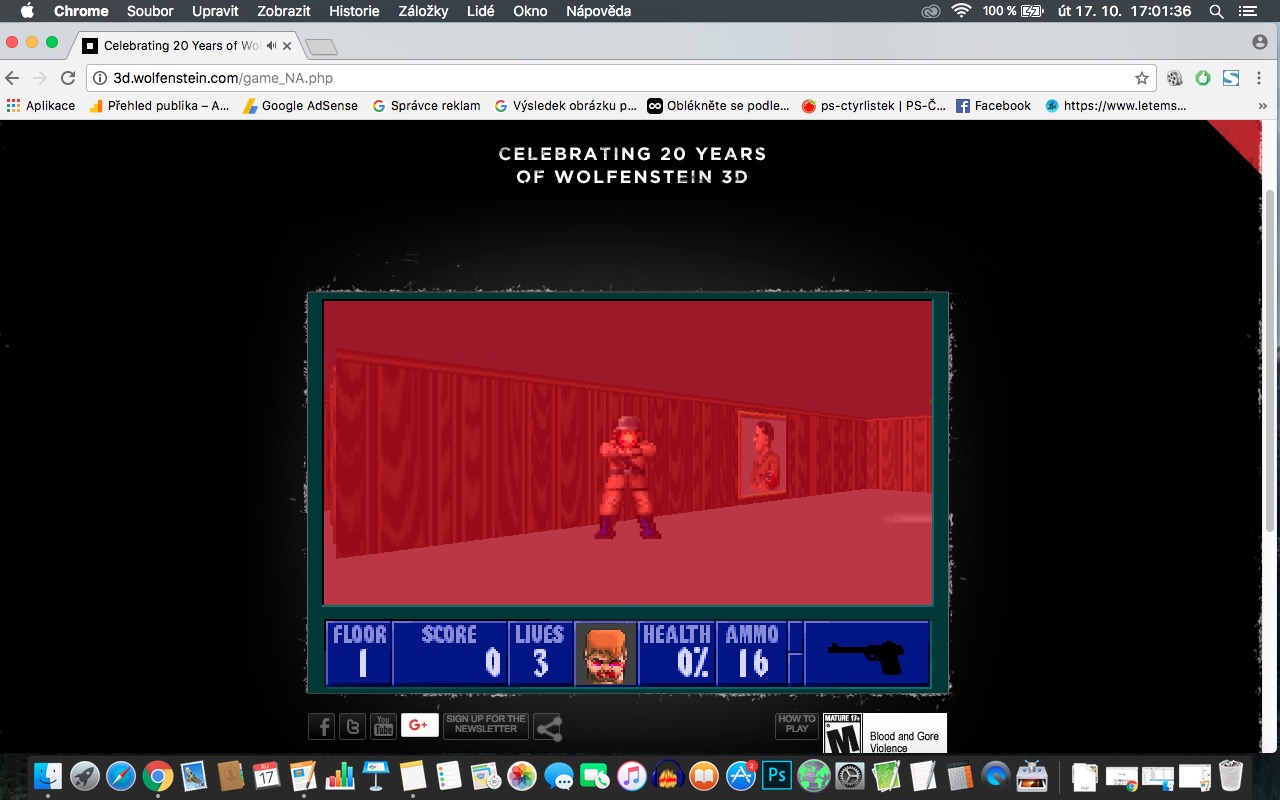Open the Přehled publika bookmark
1280x800 pixels.
coord(159,105)
